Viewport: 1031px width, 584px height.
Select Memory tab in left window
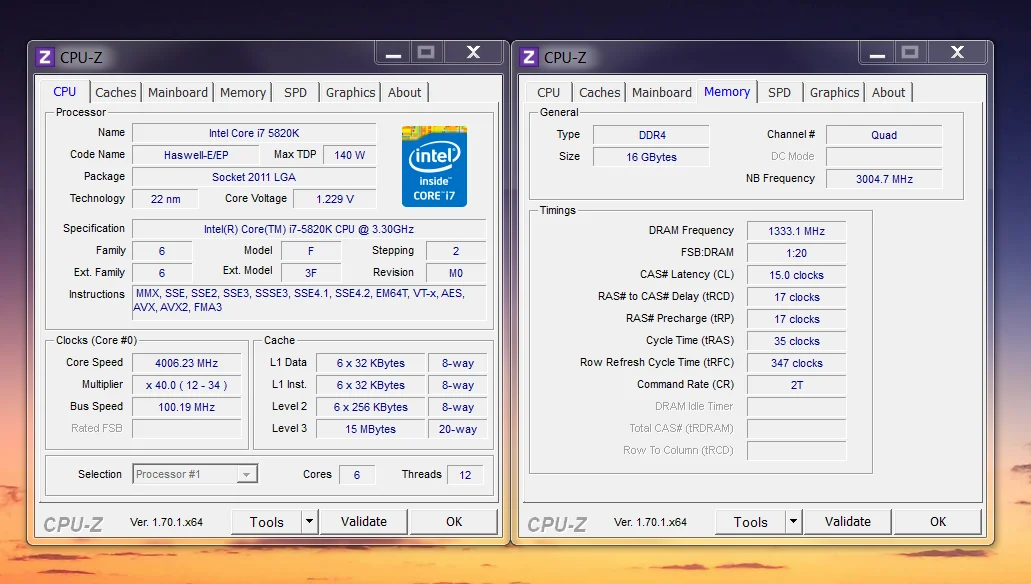pyautogui.click(x=243, y=93)
